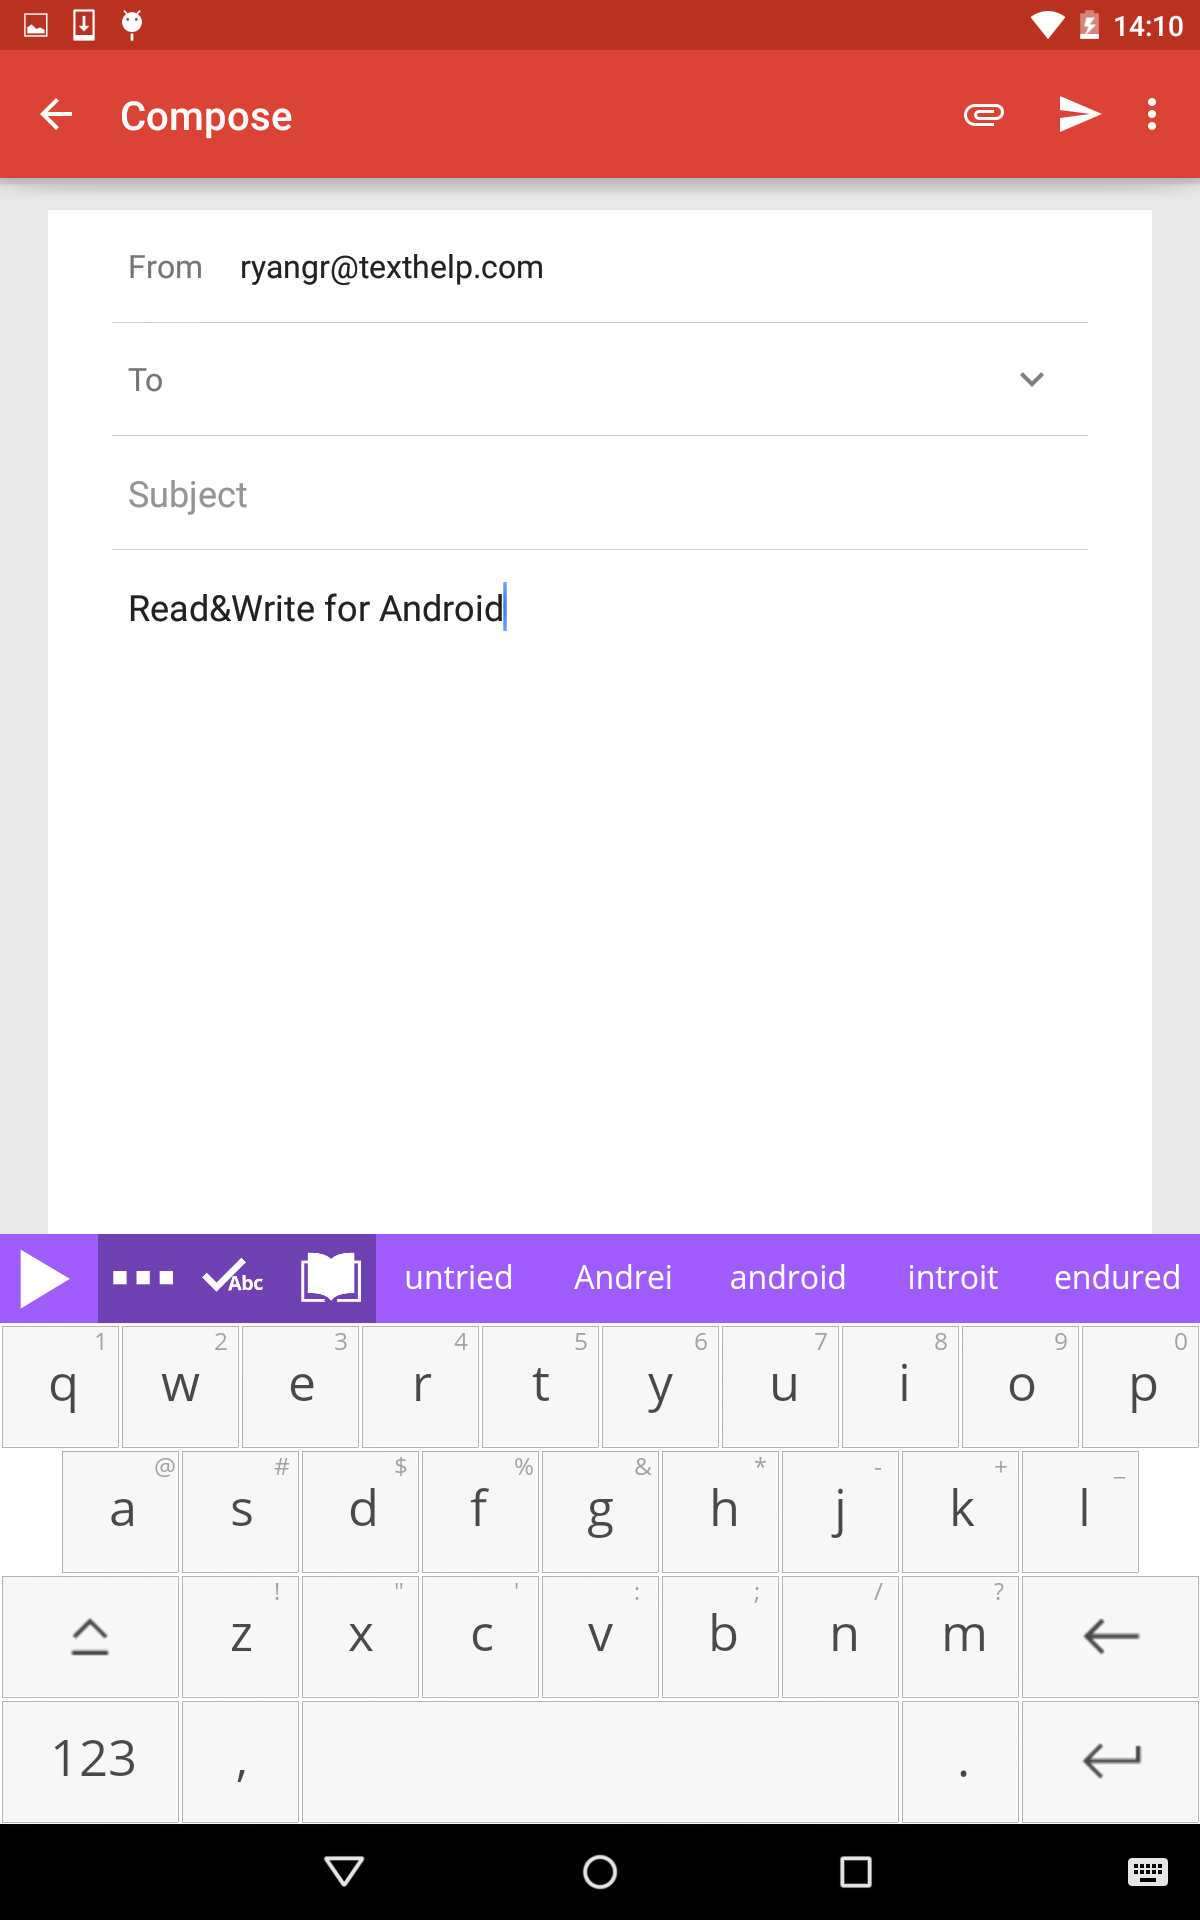Attach a file with the paperclip icon
1200x1920 pixels.
(x=984, y=115)
